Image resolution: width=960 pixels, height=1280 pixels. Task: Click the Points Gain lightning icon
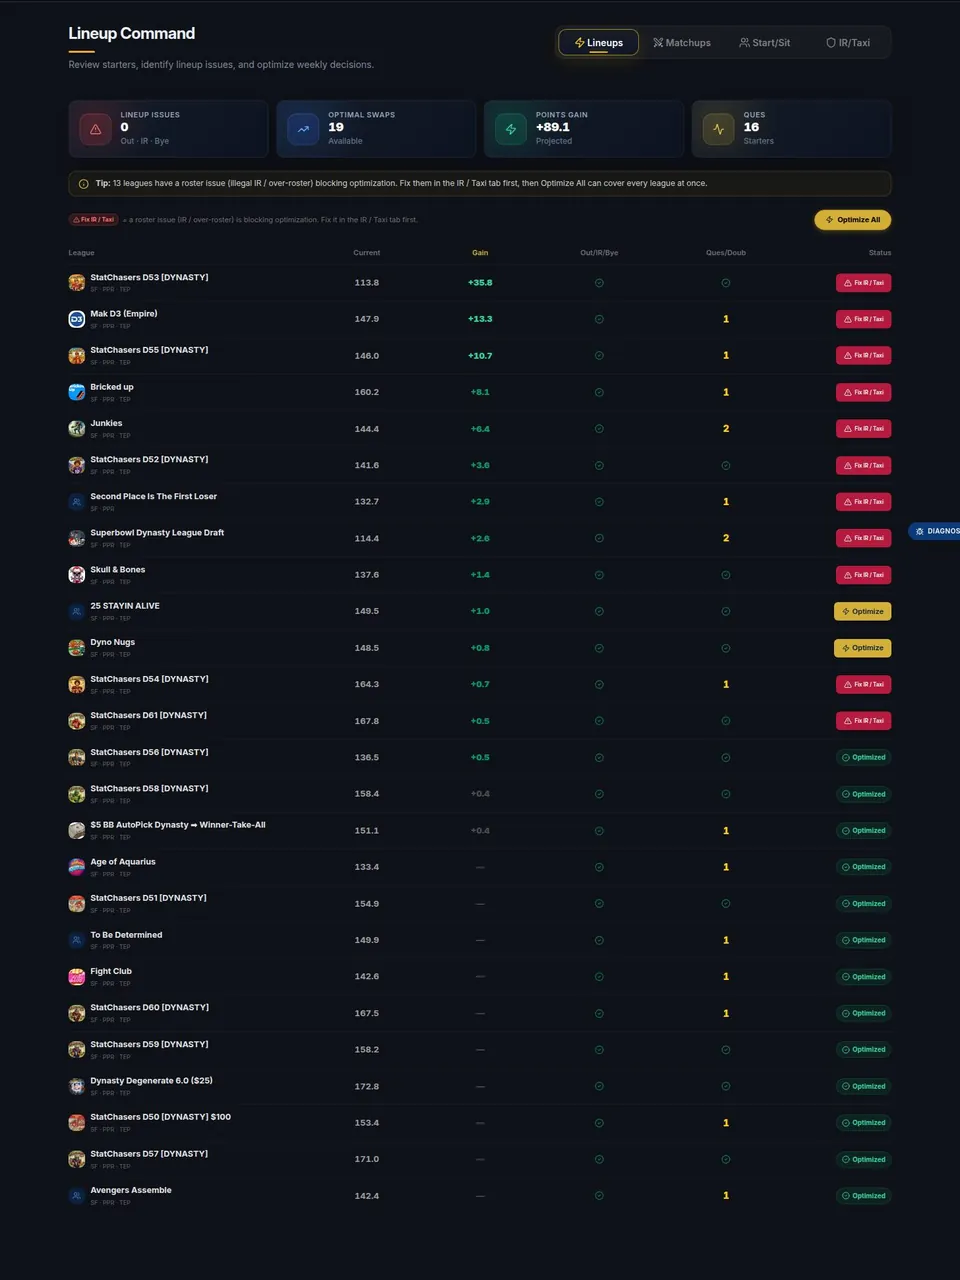coord(511,129)
